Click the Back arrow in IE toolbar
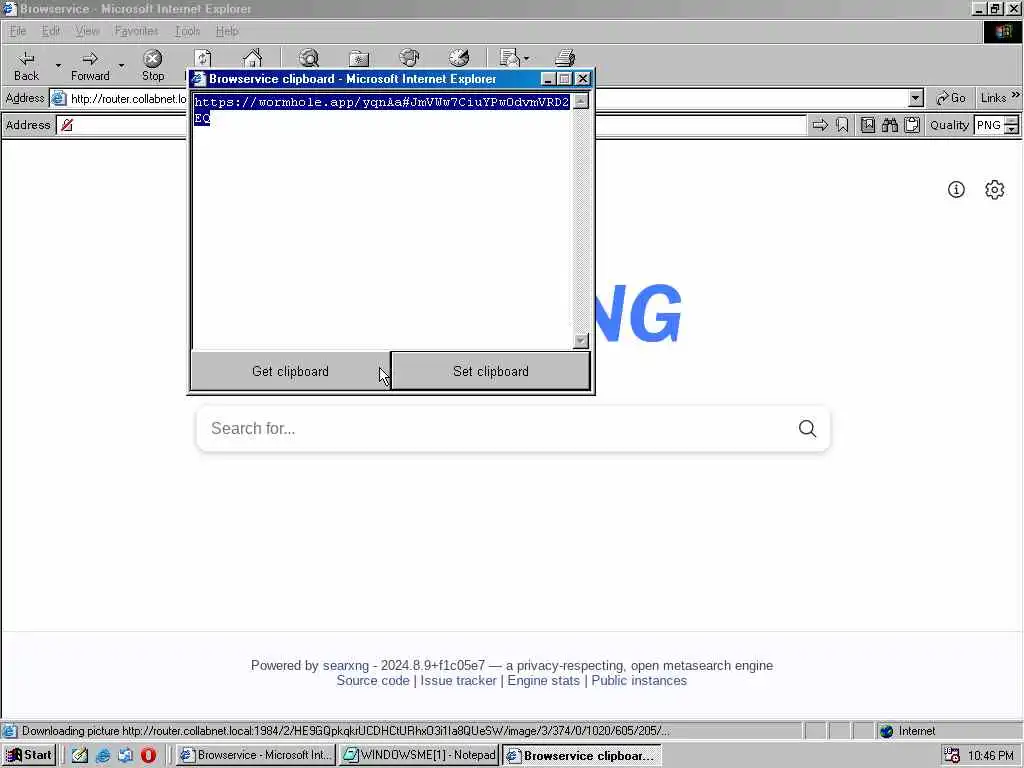Viewport: 1024px width, 768px height. pyautogui.click(x=26, y=65)
